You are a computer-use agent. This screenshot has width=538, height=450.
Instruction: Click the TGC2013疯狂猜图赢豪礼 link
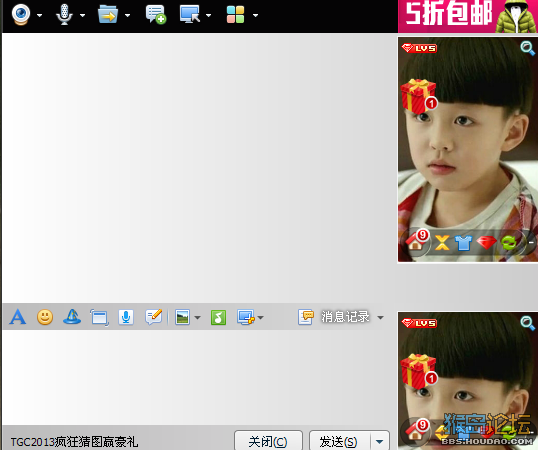(74, 442)
